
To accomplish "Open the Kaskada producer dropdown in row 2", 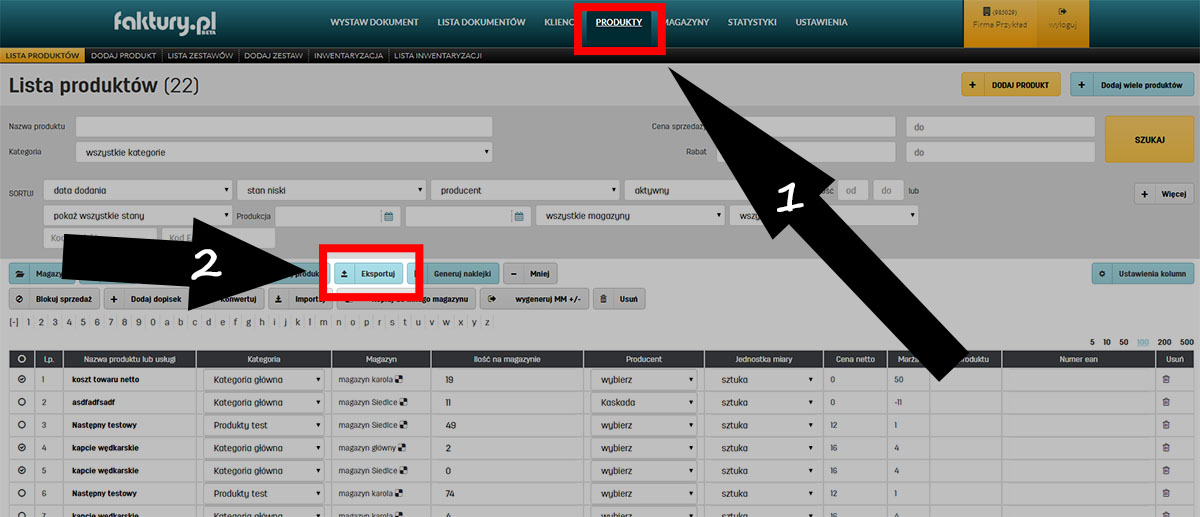I will (644, 402).
